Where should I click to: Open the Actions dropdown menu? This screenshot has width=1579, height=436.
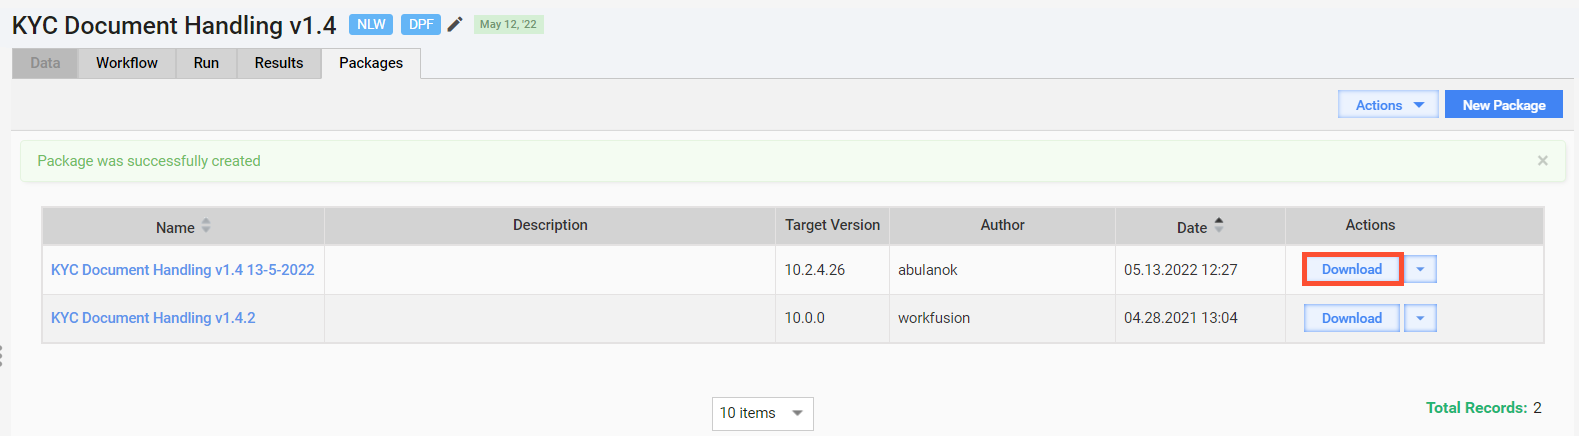click(x=1388, y=105)
